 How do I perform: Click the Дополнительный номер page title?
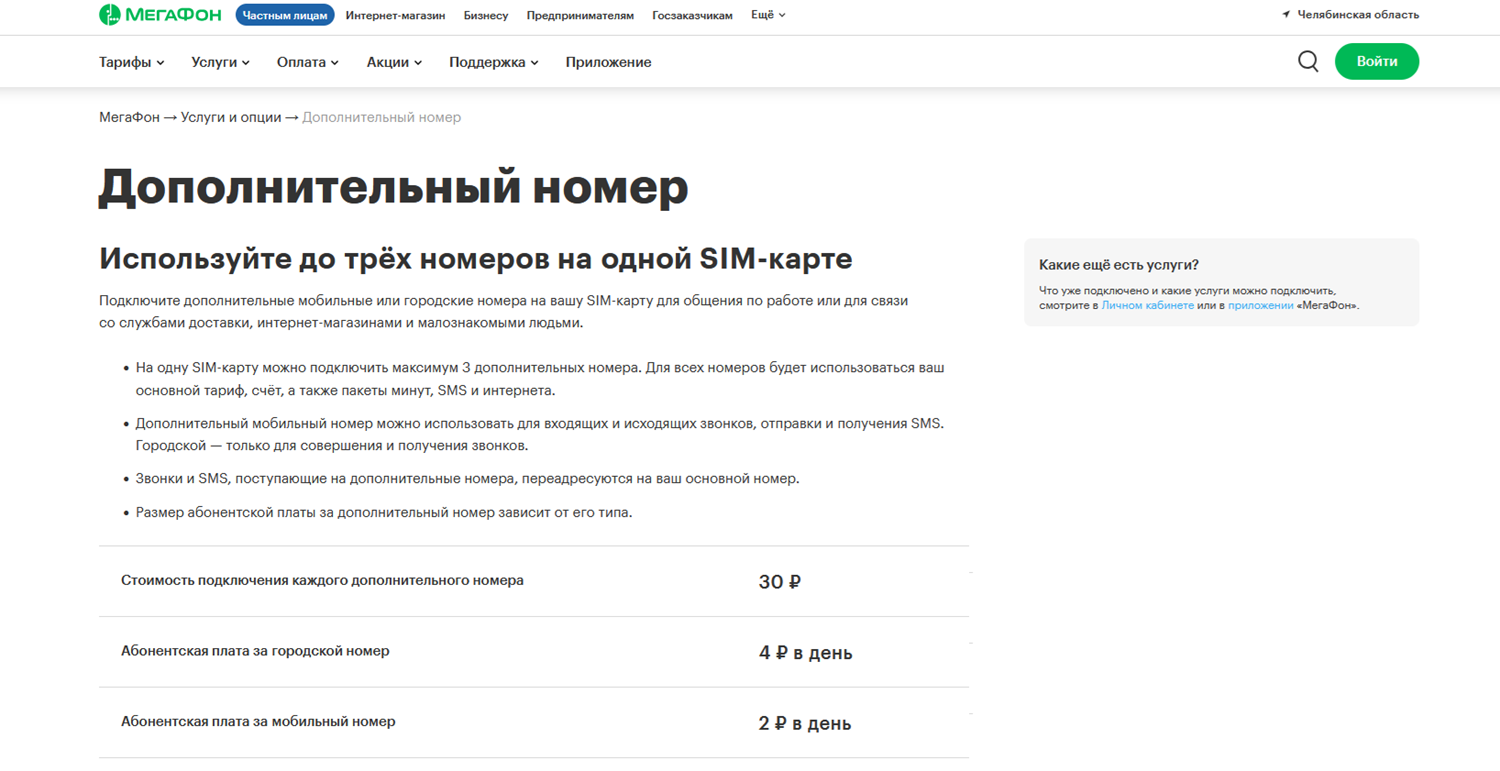[394, 186]
